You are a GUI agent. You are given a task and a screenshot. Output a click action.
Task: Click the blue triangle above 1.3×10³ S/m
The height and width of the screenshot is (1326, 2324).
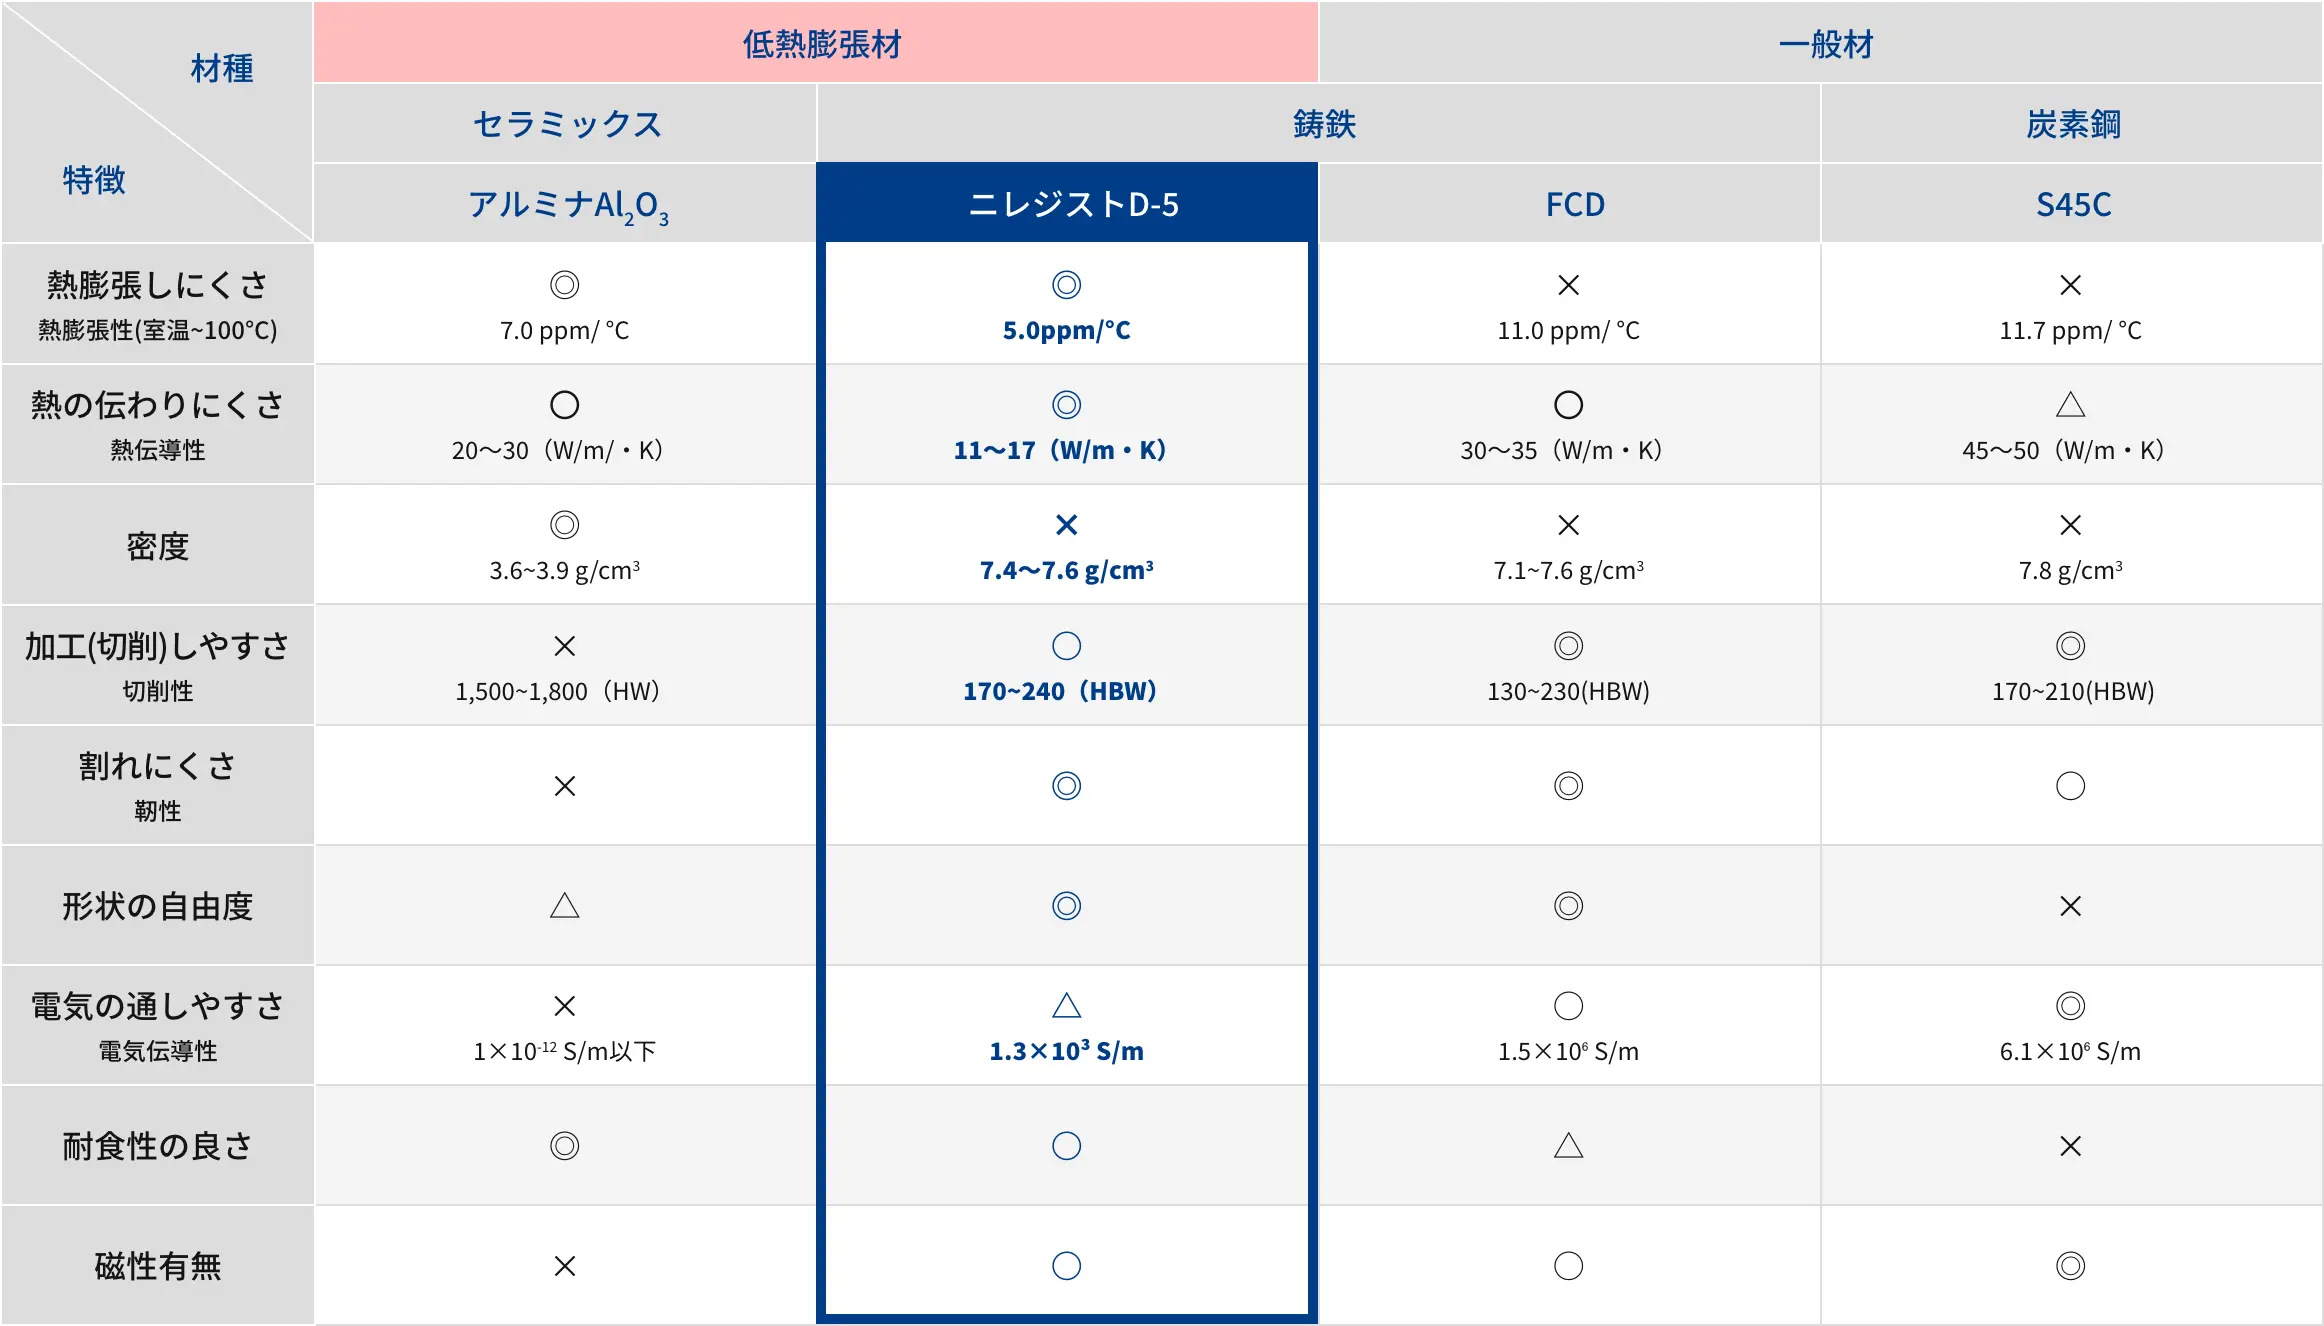click(x=1066, y=1006)
